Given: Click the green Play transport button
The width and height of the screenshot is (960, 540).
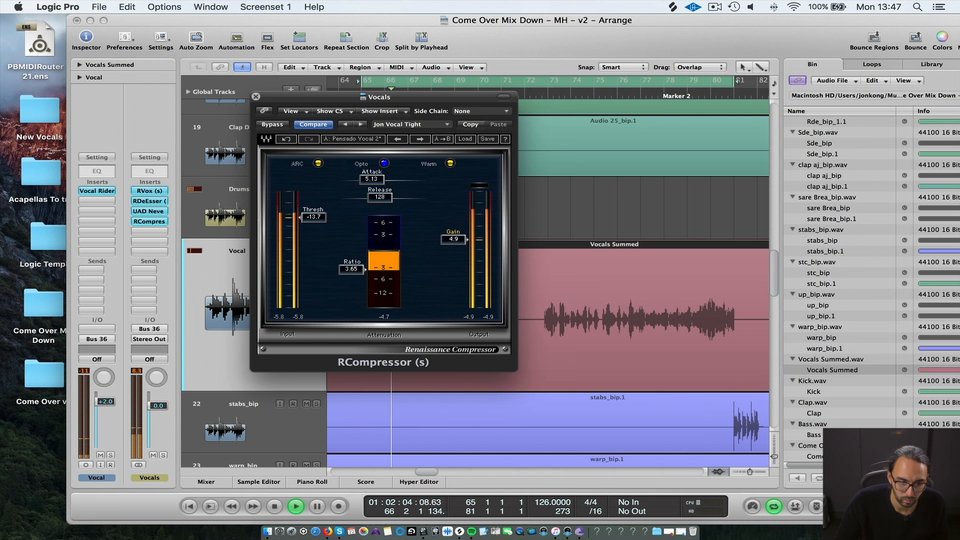Looking at the screenshot, I should pyautogui.click(x=296, y=506).
